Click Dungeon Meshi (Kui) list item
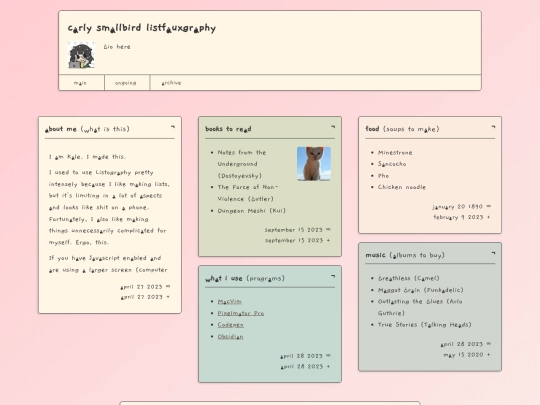Screen dimensions: 540x405 (251, 210)
